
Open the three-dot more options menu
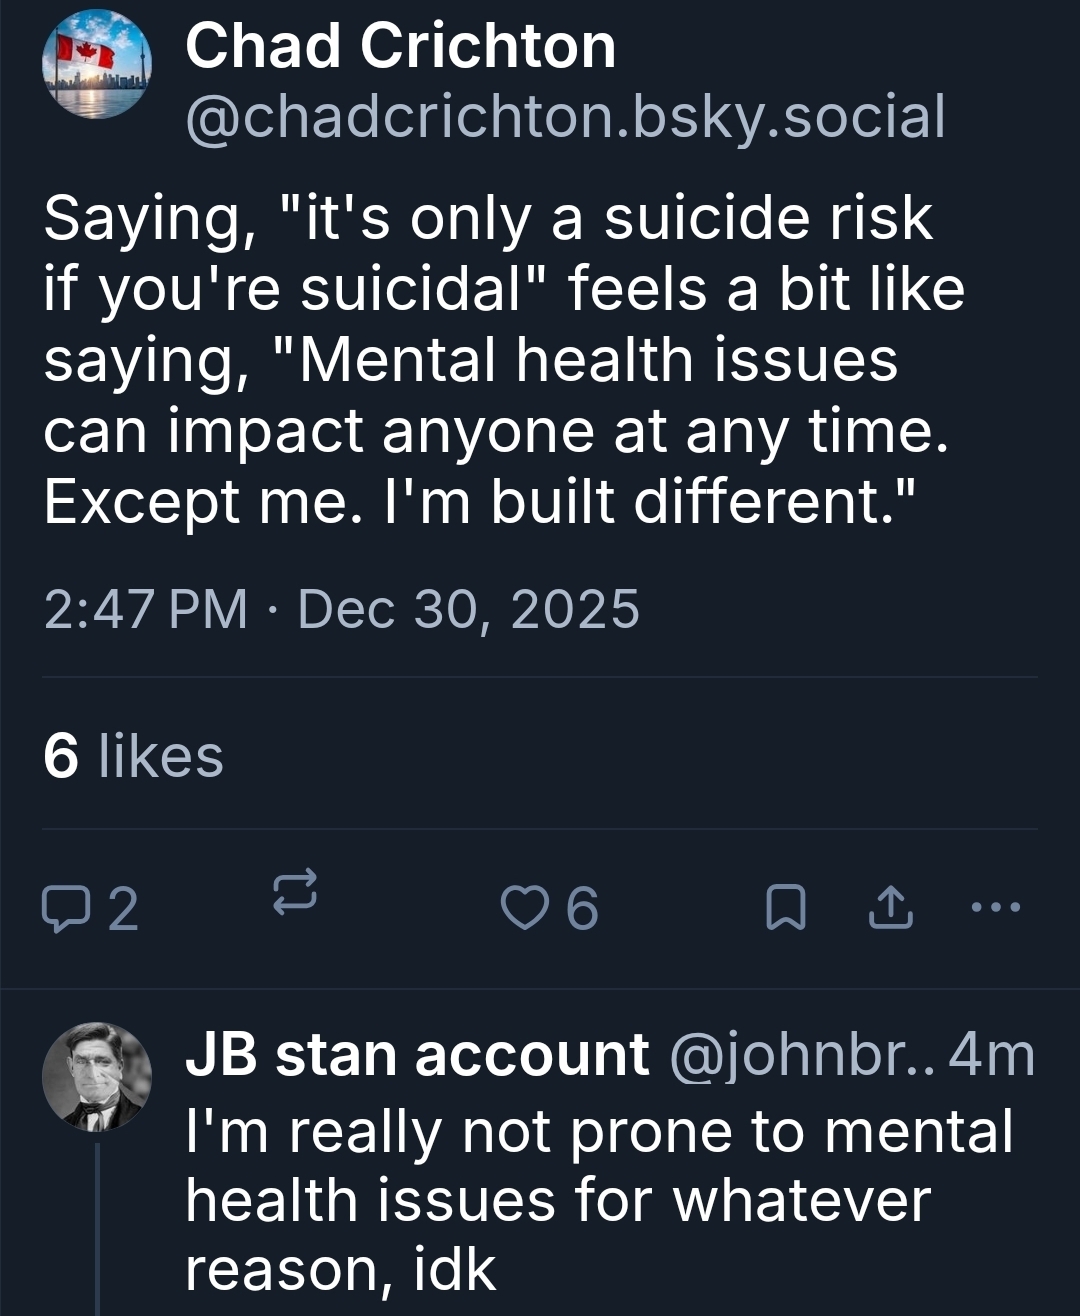996,908
